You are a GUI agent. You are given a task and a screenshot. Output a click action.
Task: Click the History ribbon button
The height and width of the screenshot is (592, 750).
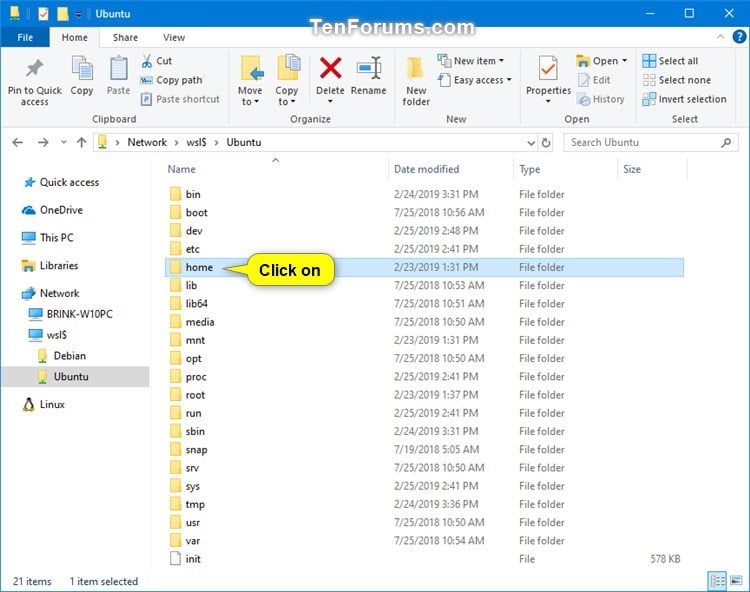601,99
